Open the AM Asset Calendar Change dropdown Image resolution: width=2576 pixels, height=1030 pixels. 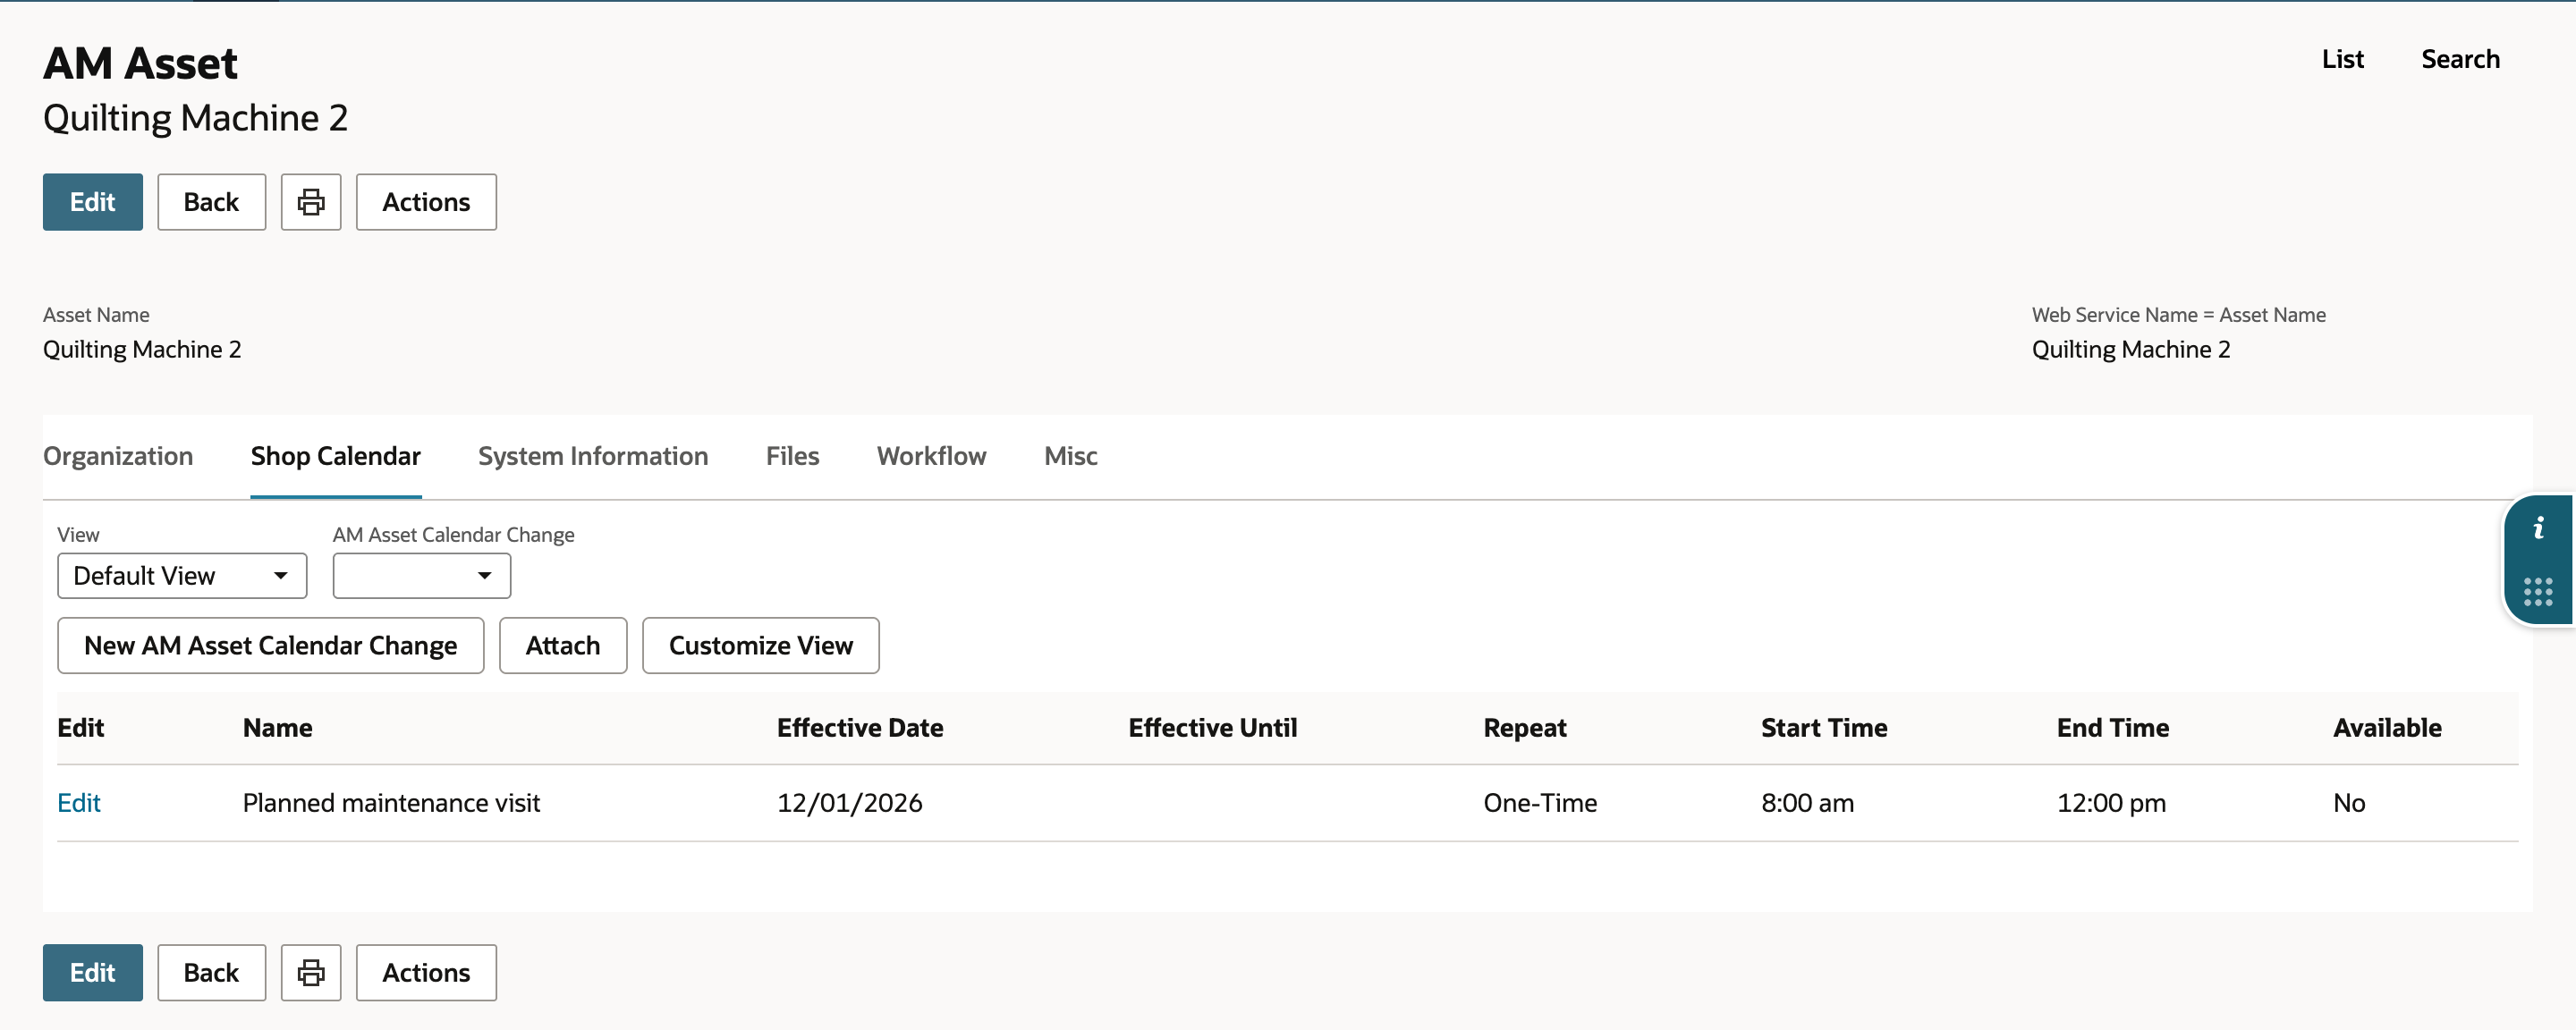[422, 576]
